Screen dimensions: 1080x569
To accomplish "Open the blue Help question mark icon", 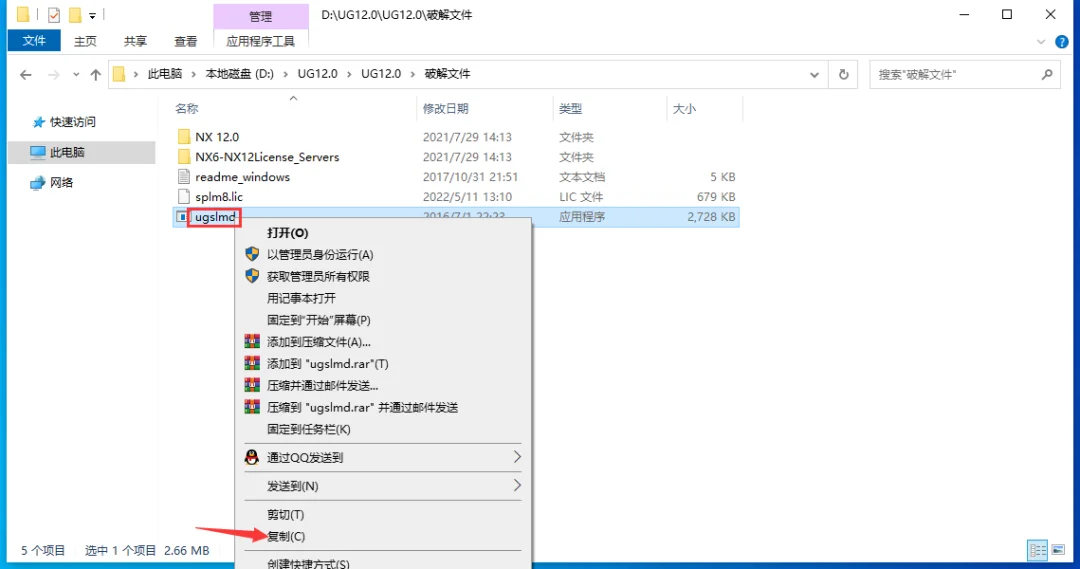I will pyautogui.click(x=1062, y=42).
